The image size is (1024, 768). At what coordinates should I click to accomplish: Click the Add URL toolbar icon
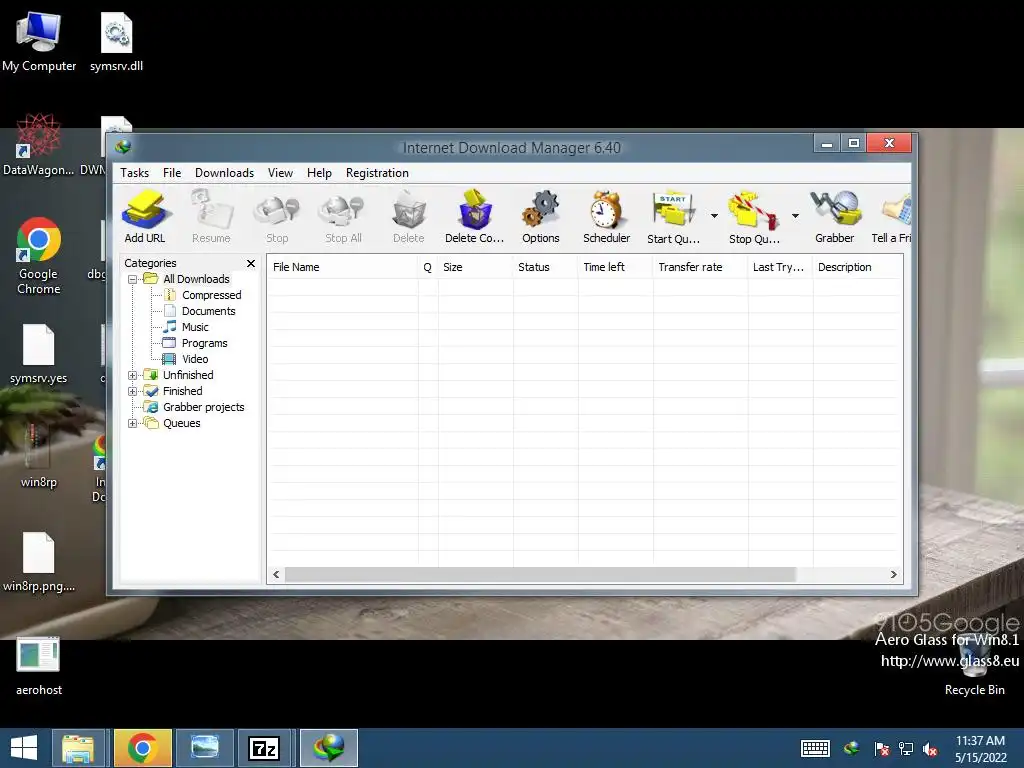click(145, 216)
